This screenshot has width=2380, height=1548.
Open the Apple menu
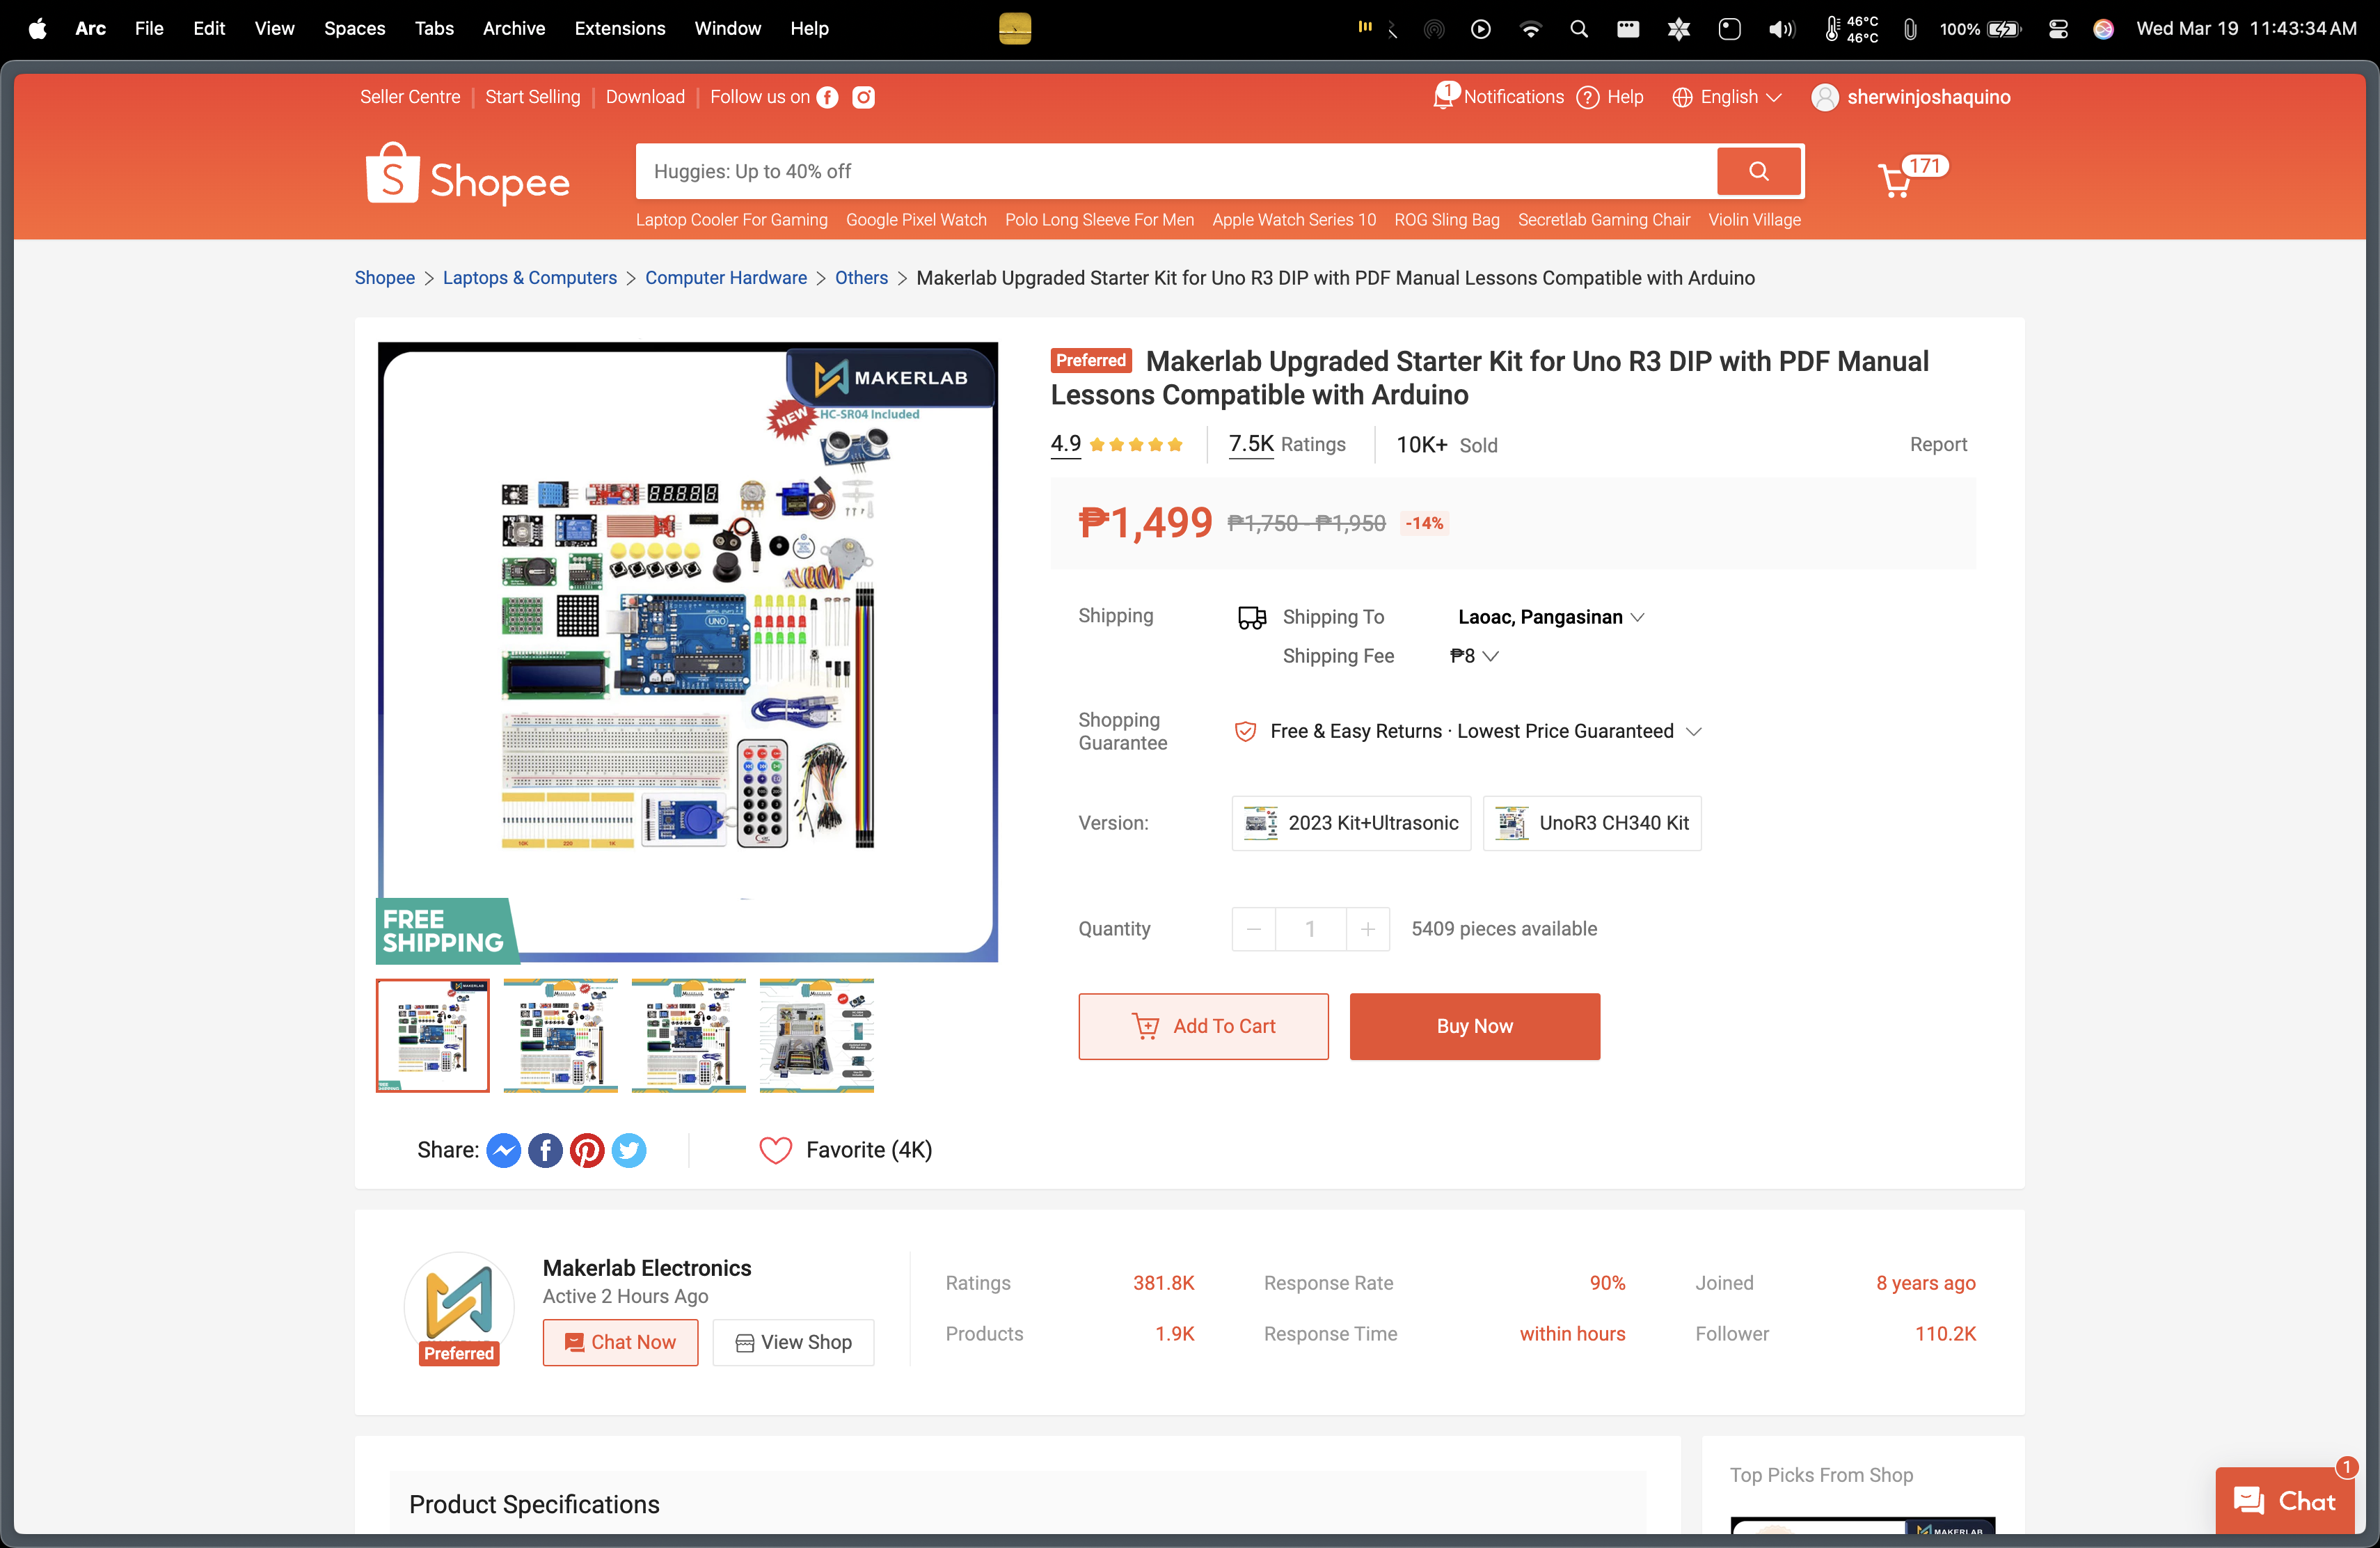38,28
